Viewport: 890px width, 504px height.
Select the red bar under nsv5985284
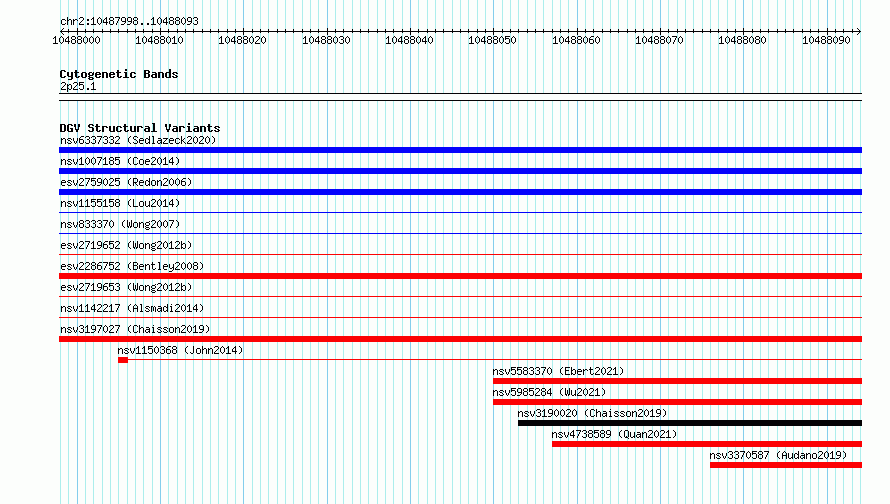677,402
